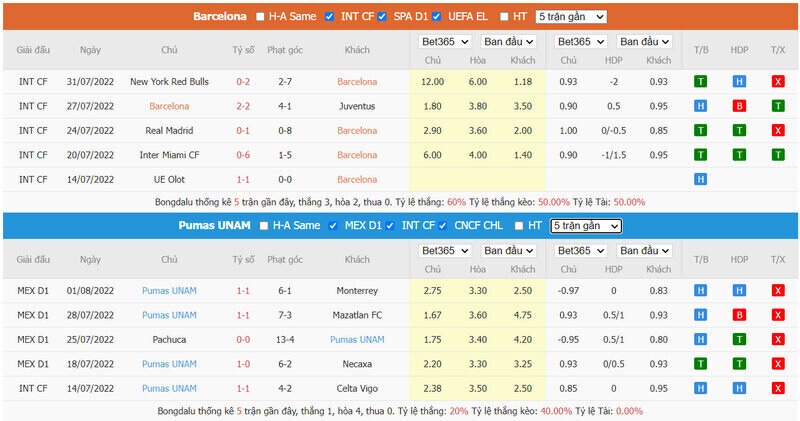The width and height of the screenshot is (800, 421).
Task: Click 12.00 home odds in New York Red Bulls row
Action: tap(433, 82)
